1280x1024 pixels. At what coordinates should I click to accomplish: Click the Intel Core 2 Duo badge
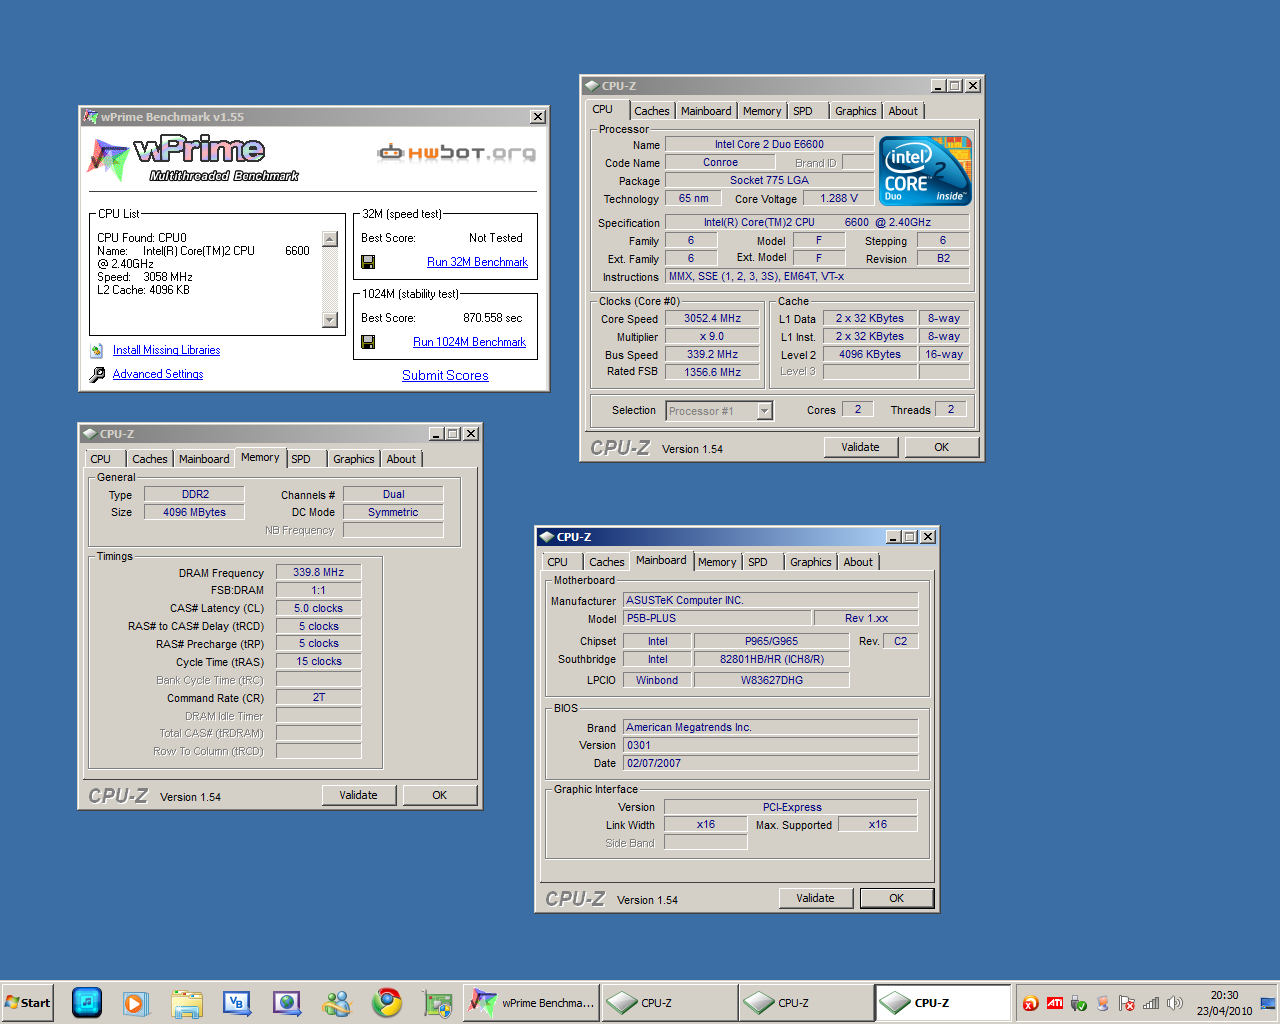[x=925, y=171]
